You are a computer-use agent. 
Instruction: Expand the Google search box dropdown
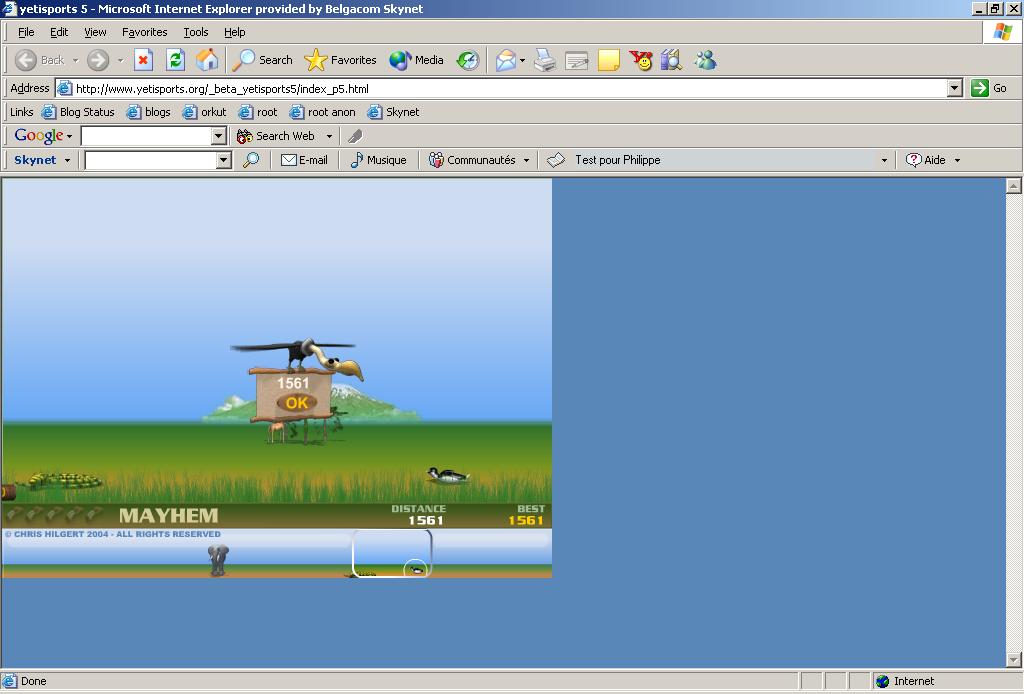coord(219,136)
